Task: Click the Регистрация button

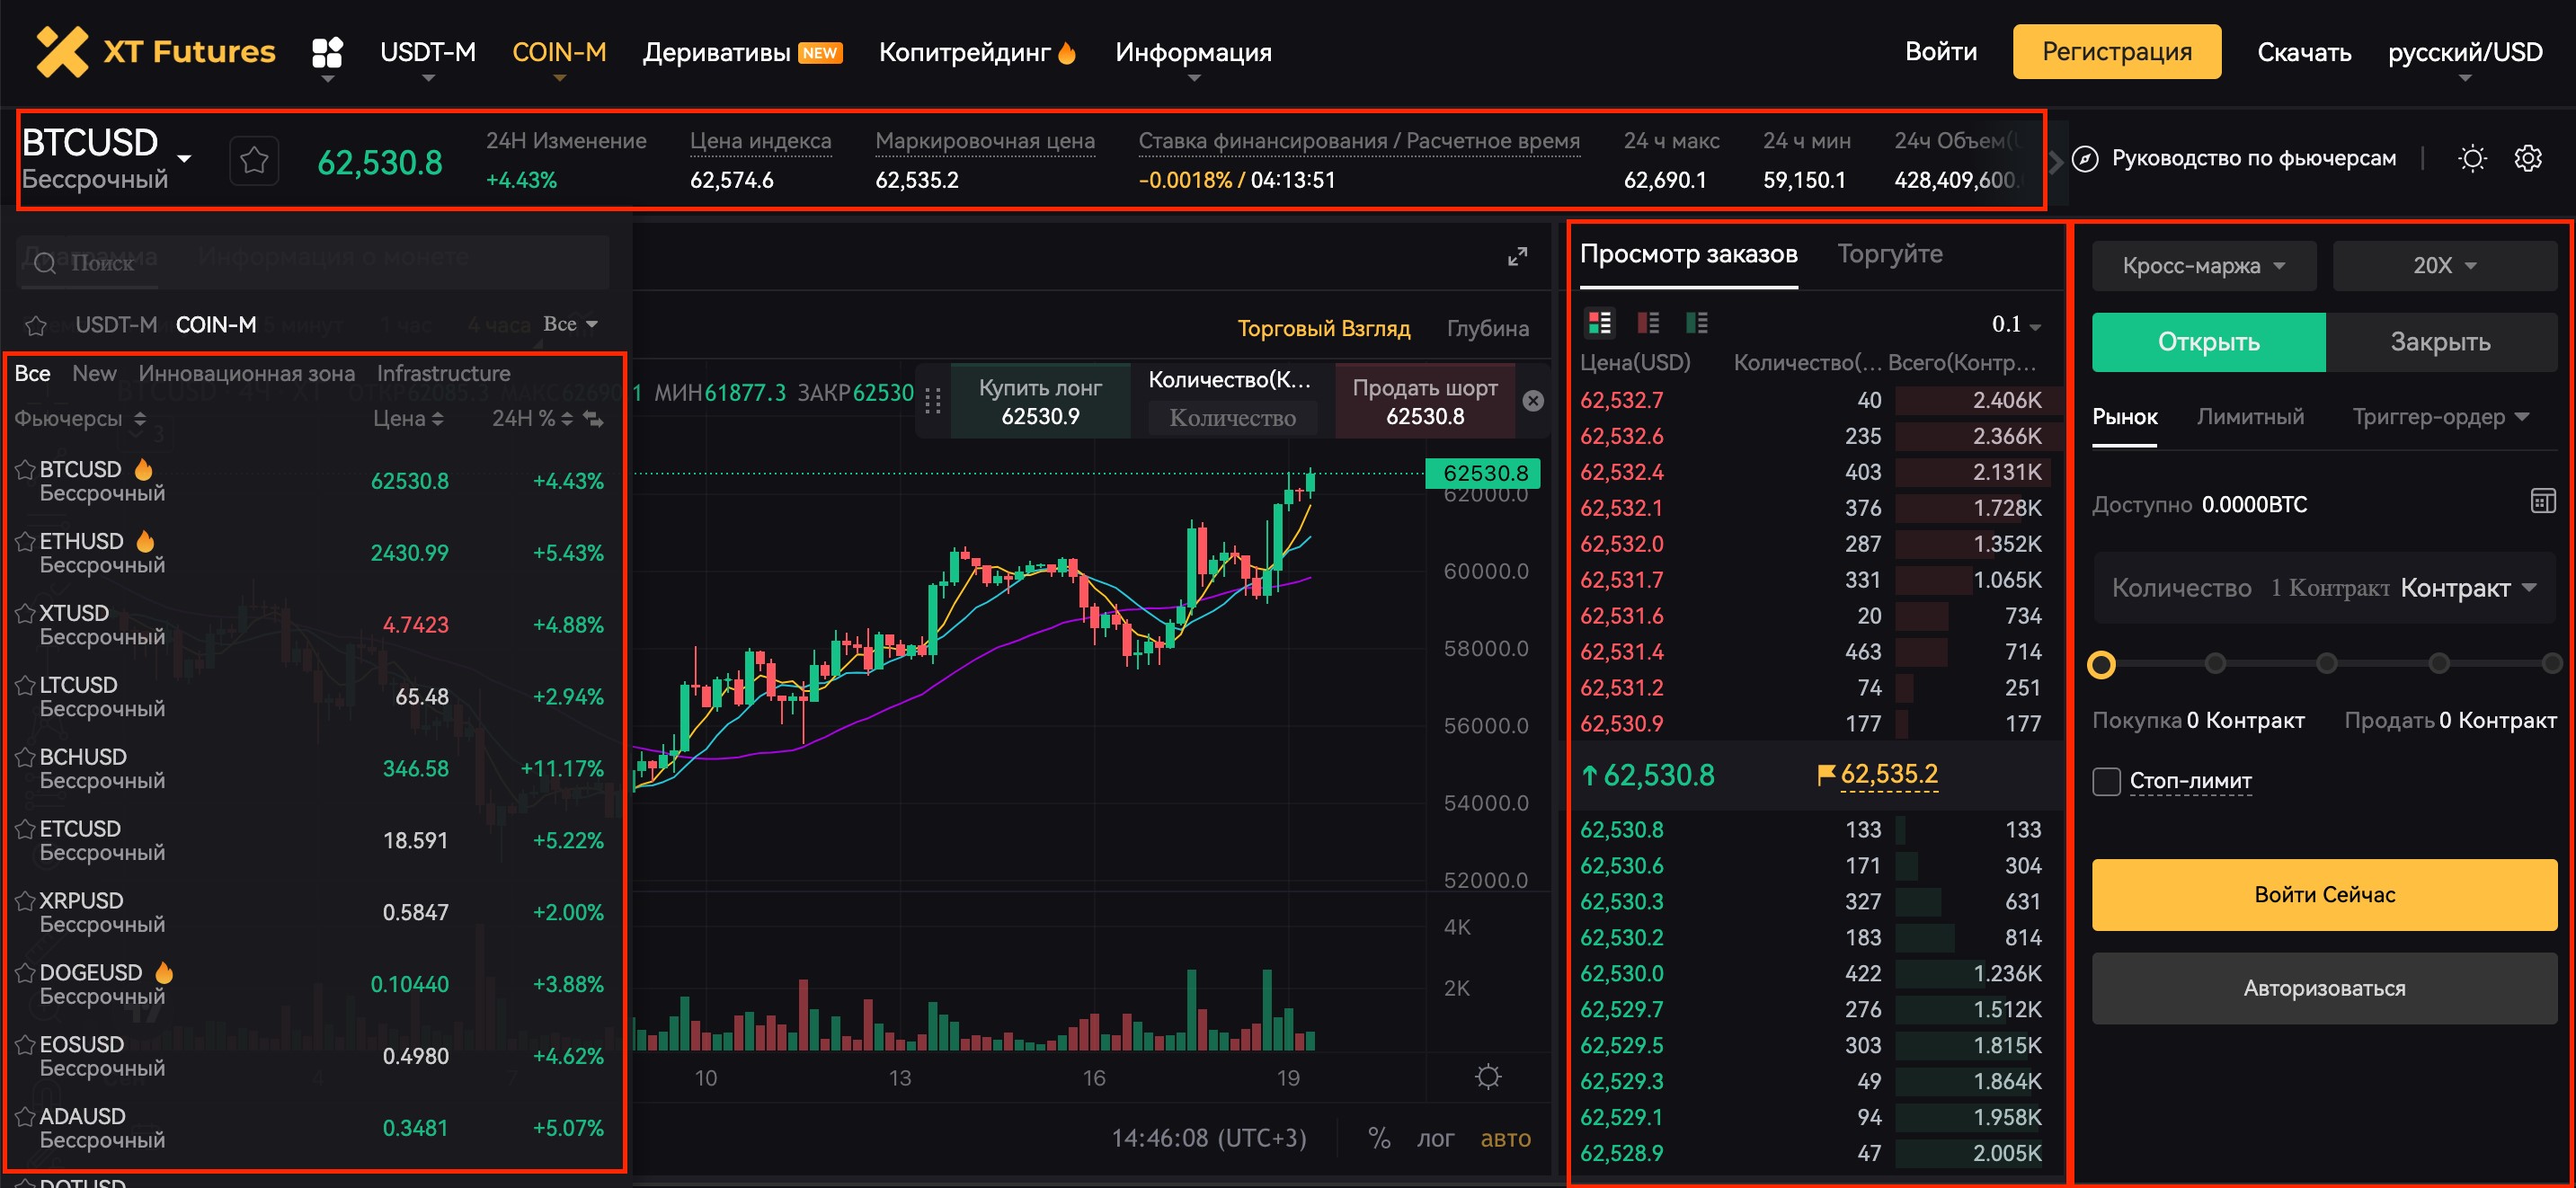Action: pyautogui.click(x=2116, y=52)
